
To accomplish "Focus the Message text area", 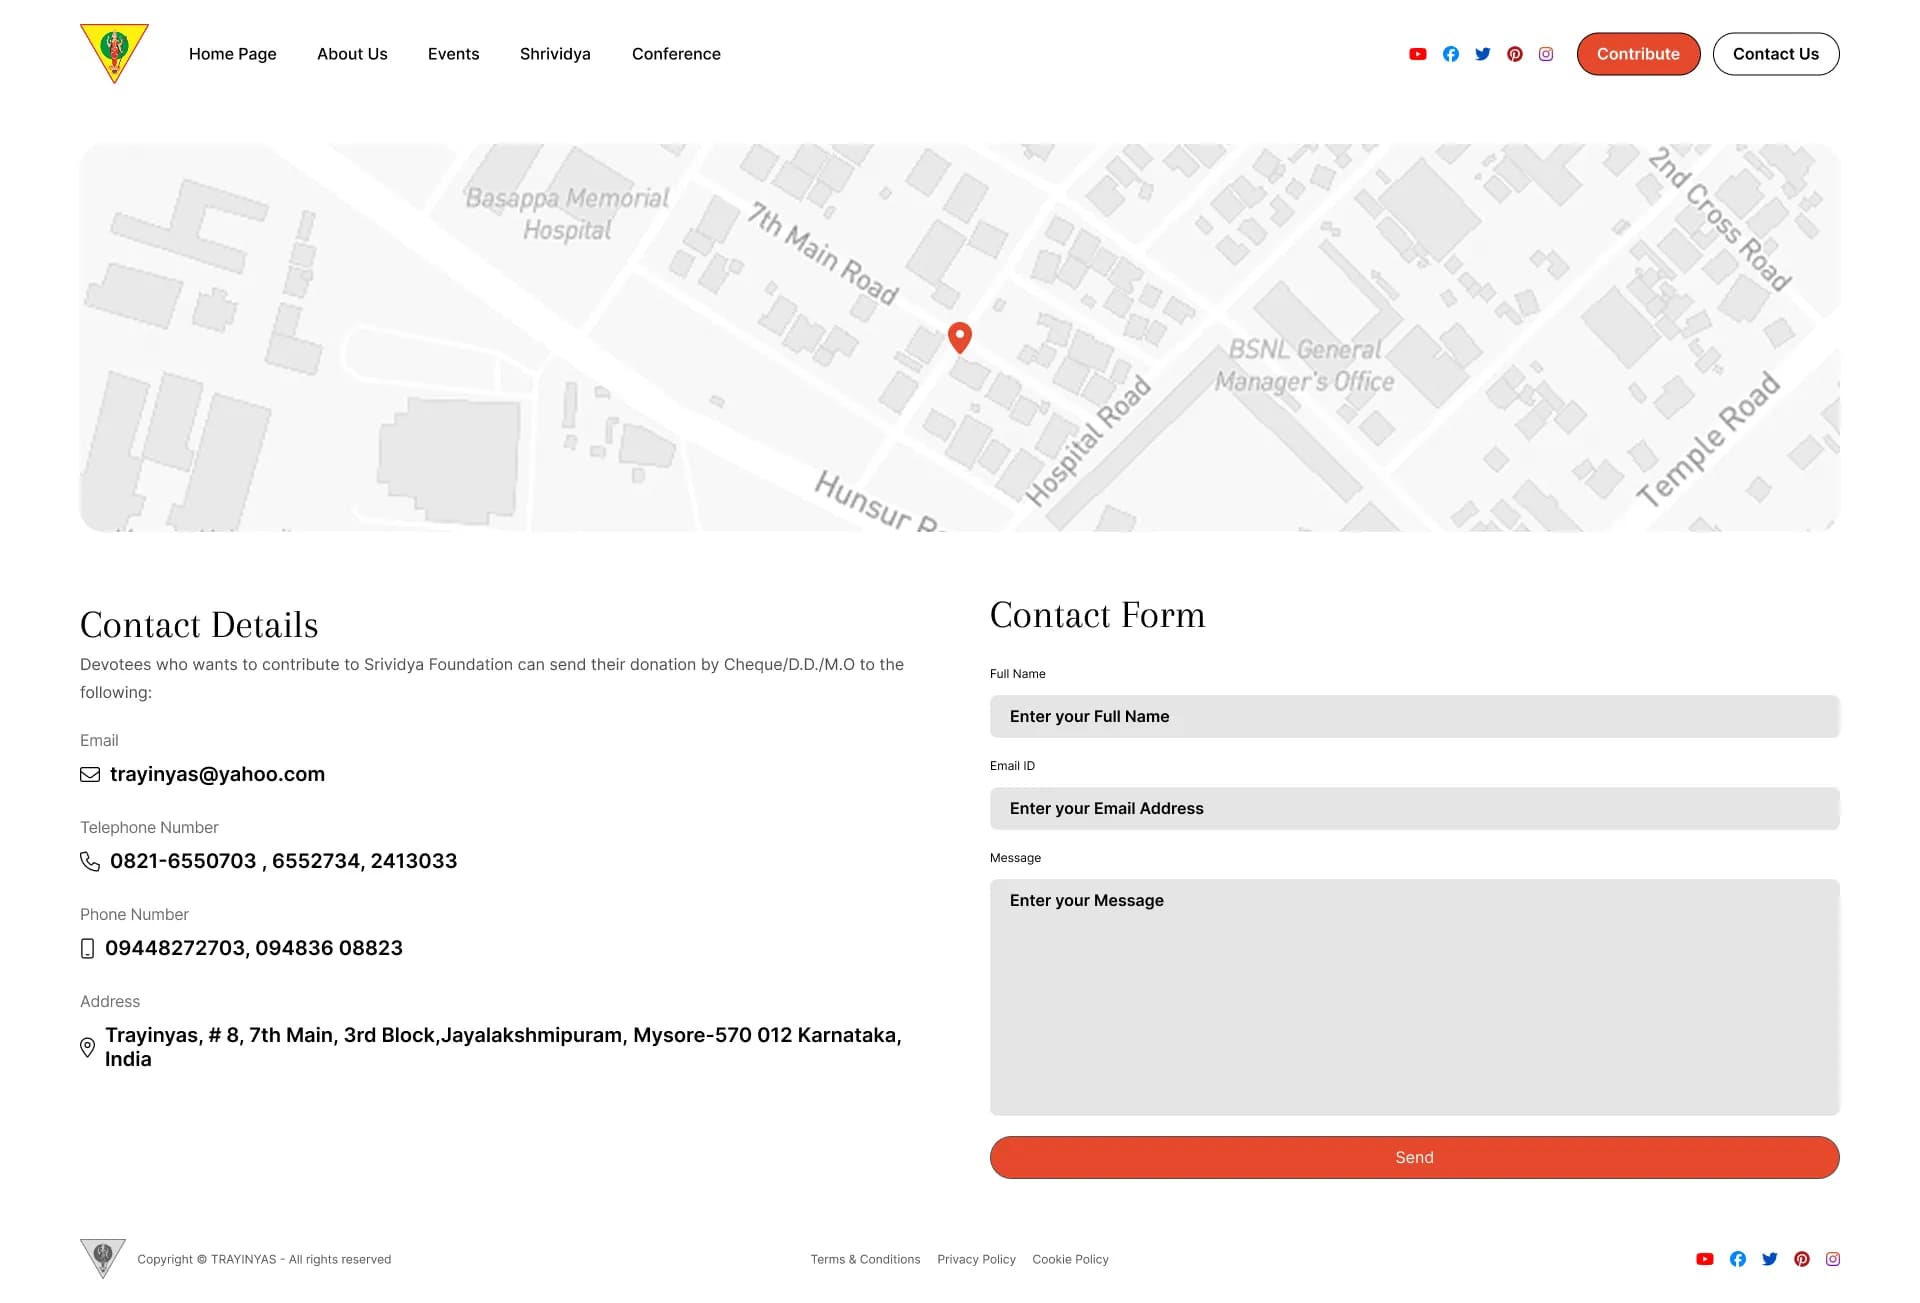I will click(1414, 997).
